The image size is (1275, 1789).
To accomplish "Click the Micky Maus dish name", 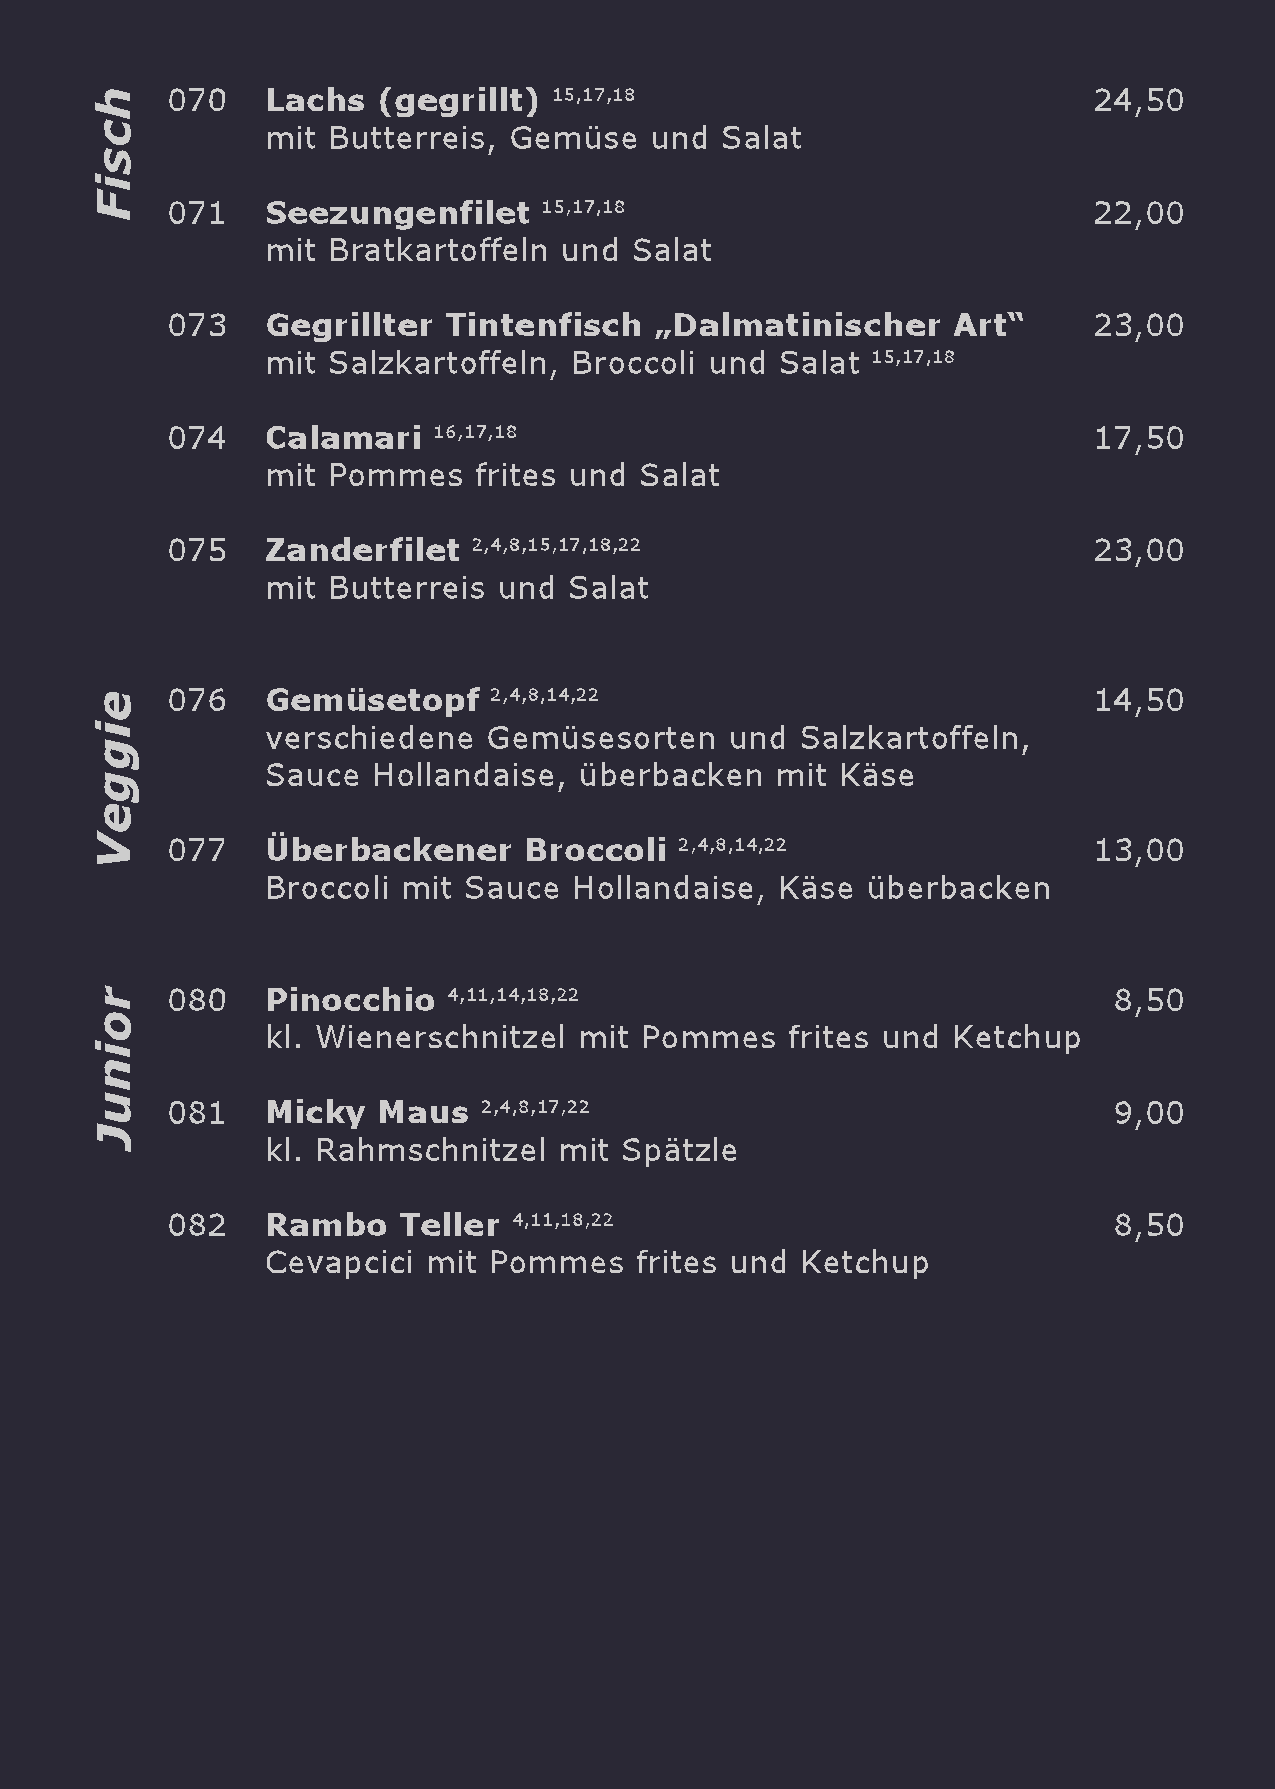I will 367,1113.
